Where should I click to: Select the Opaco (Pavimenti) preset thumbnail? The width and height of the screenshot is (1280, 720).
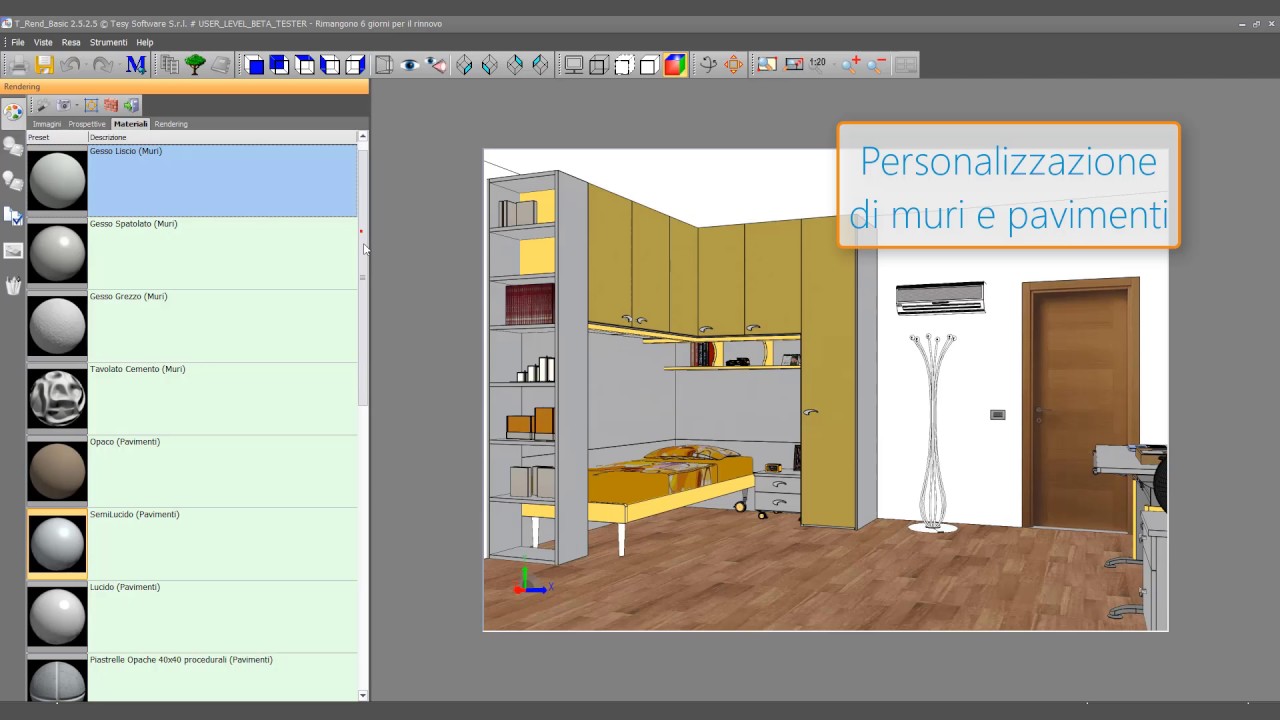[x=57, y=471]
